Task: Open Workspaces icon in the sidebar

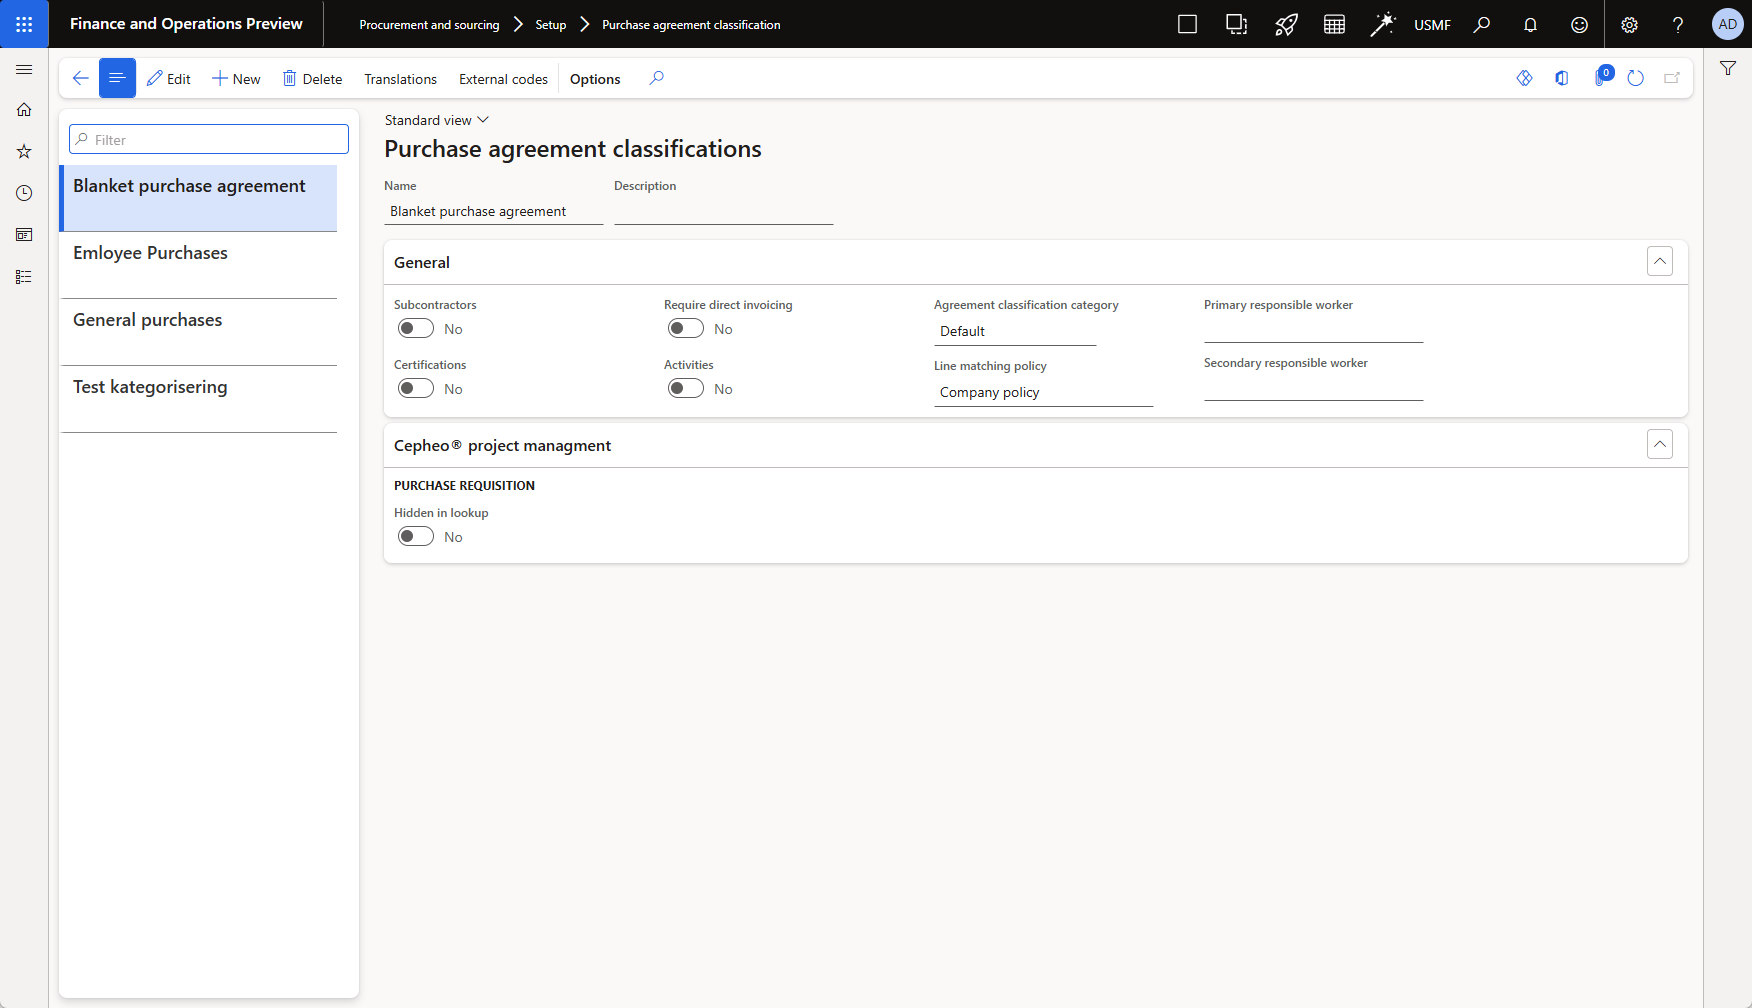Action: (24, 235)
